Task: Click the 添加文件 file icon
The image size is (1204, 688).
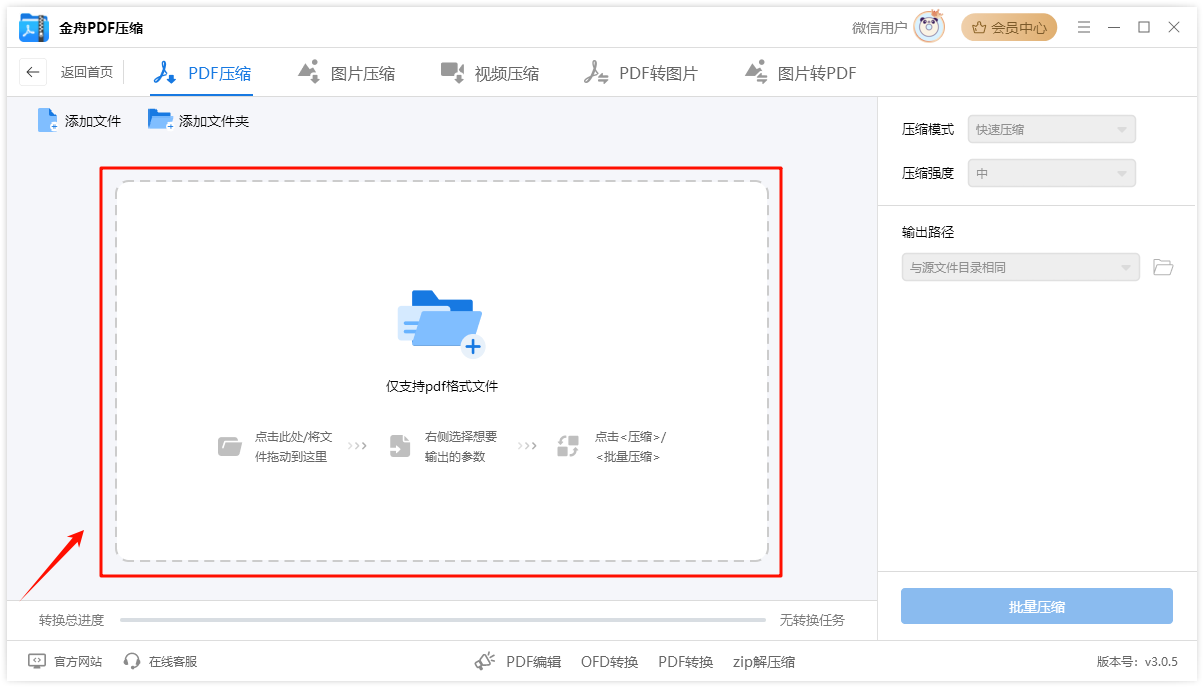Action: [x=47, y=120]
